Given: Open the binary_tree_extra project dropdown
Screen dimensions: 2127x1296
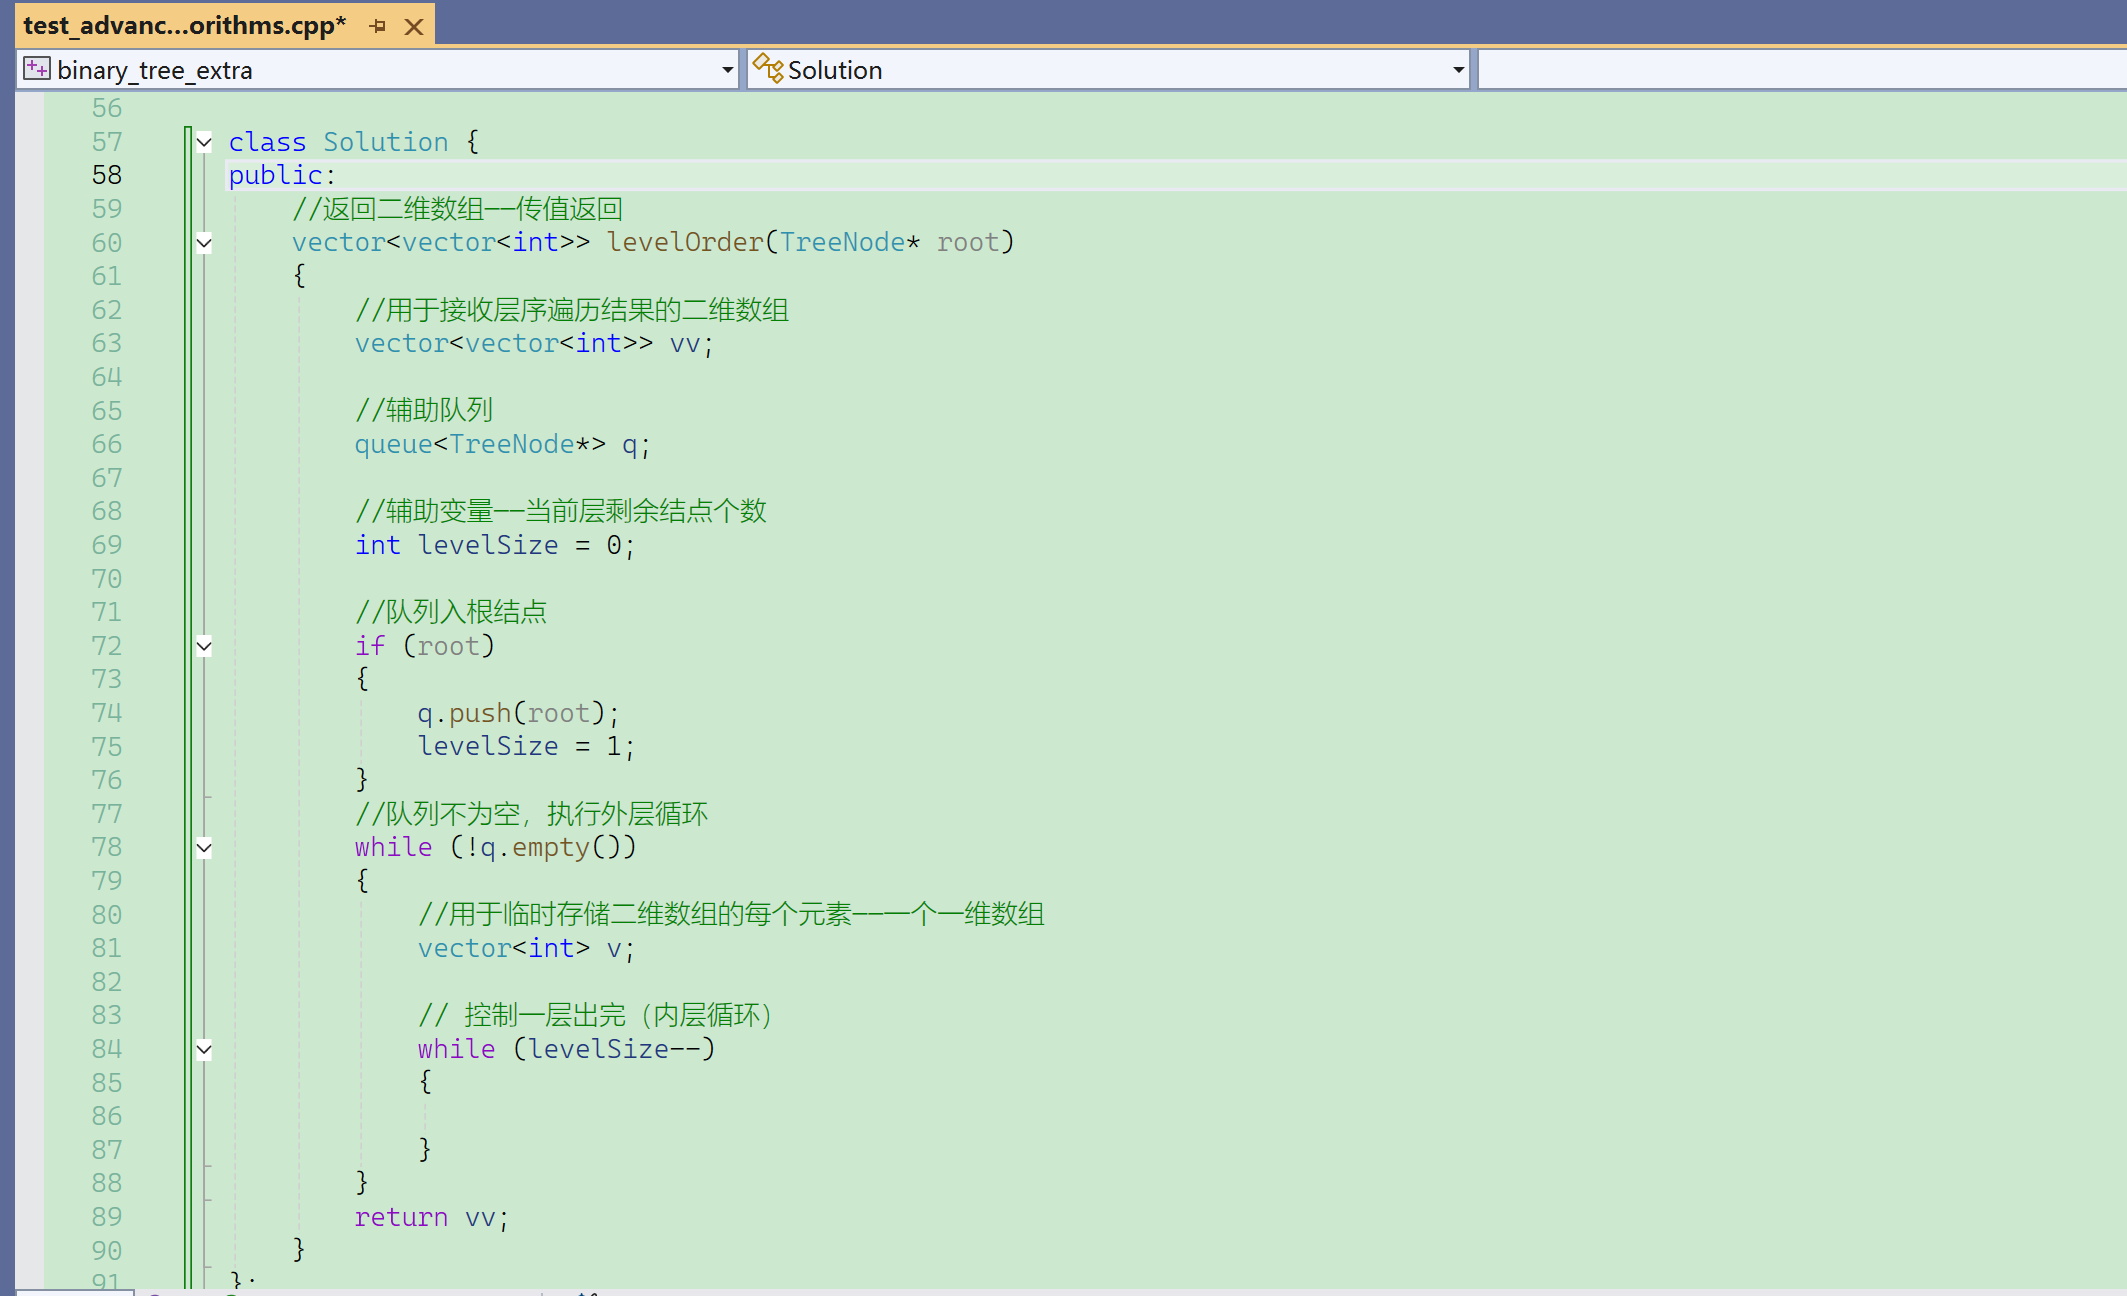Looking at the screenshot, I should (x=727, y=70).
